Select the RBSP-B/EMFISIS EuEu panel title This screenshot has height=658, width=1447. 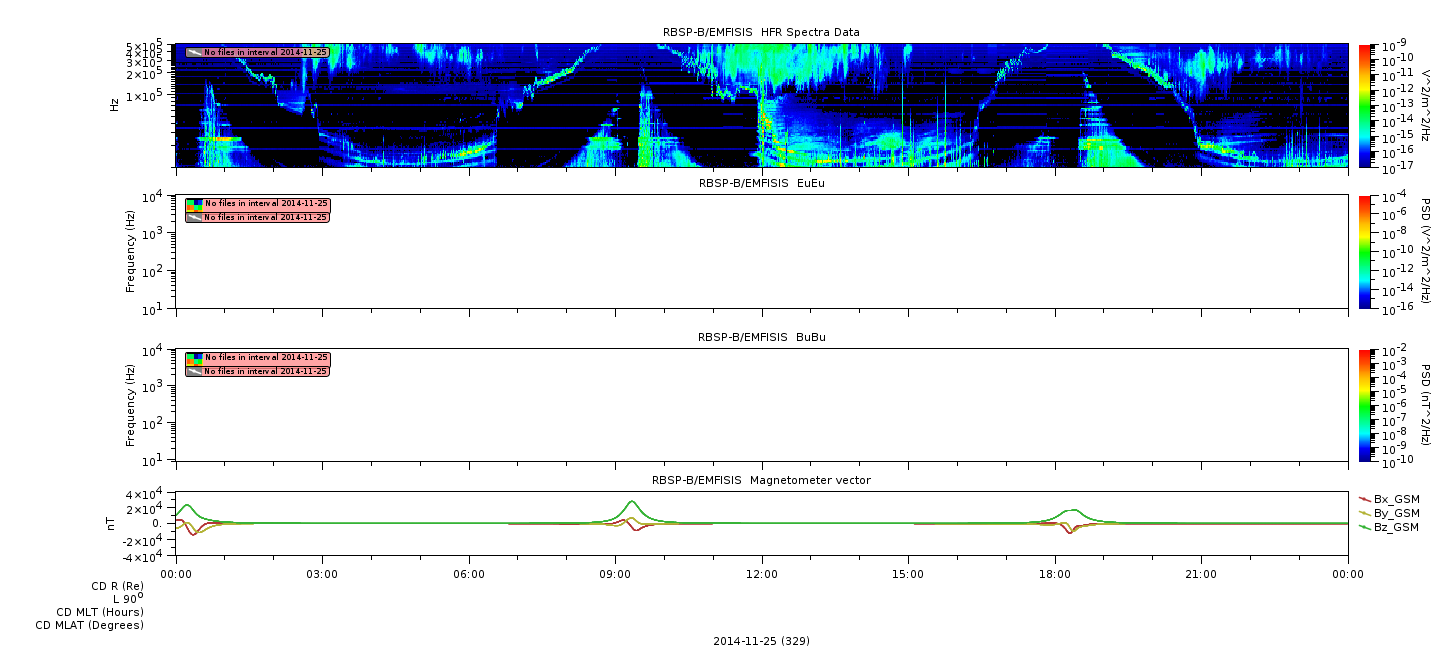pos(761,183)
